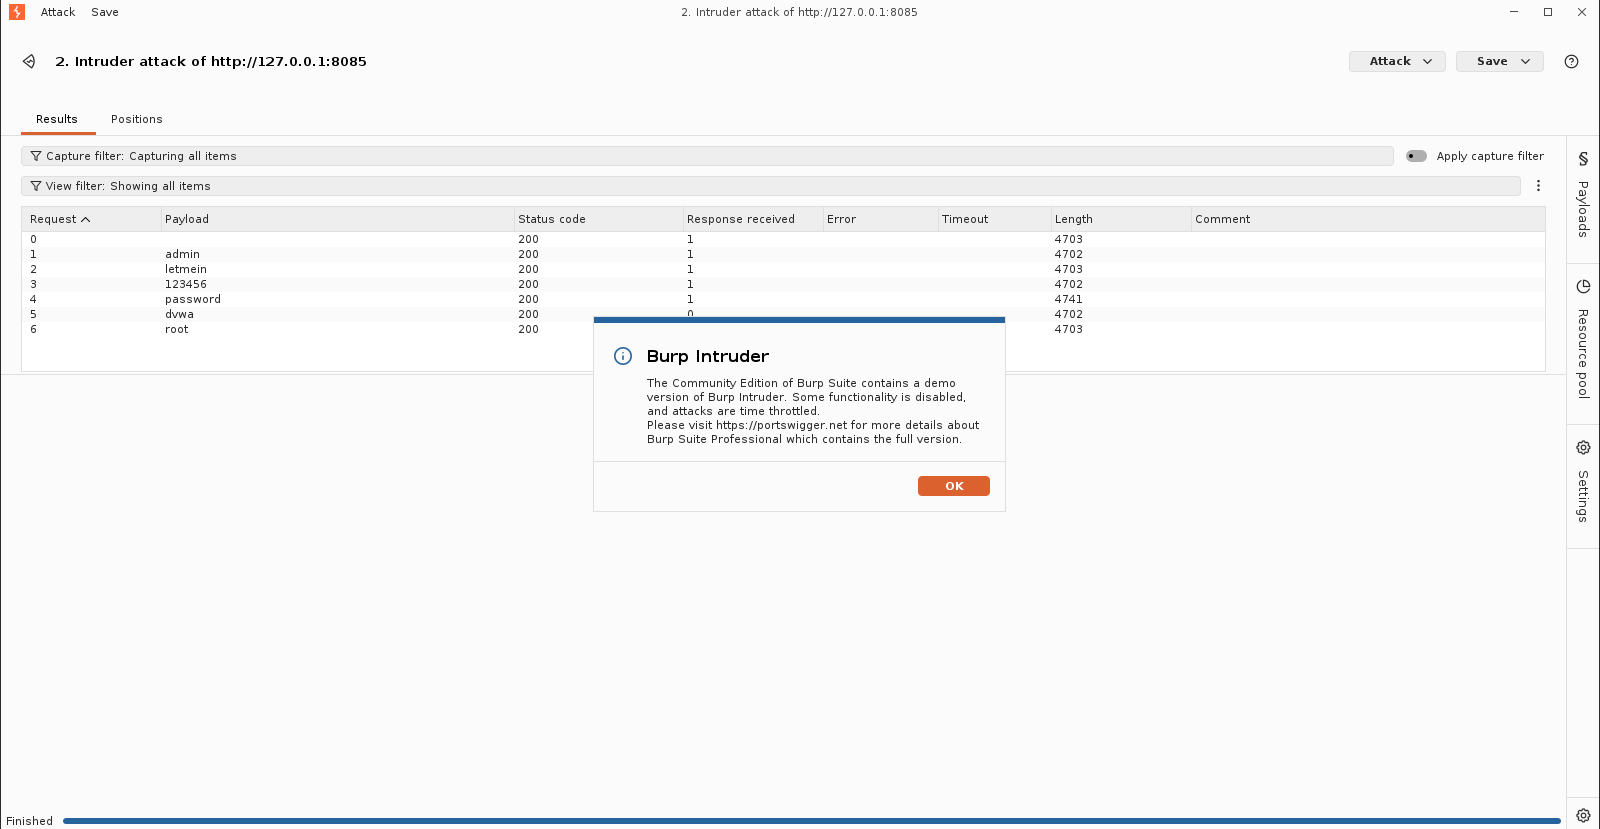Click the Finished attack progress bar
The image size is (1600, 829).
(x=811, y=821)
